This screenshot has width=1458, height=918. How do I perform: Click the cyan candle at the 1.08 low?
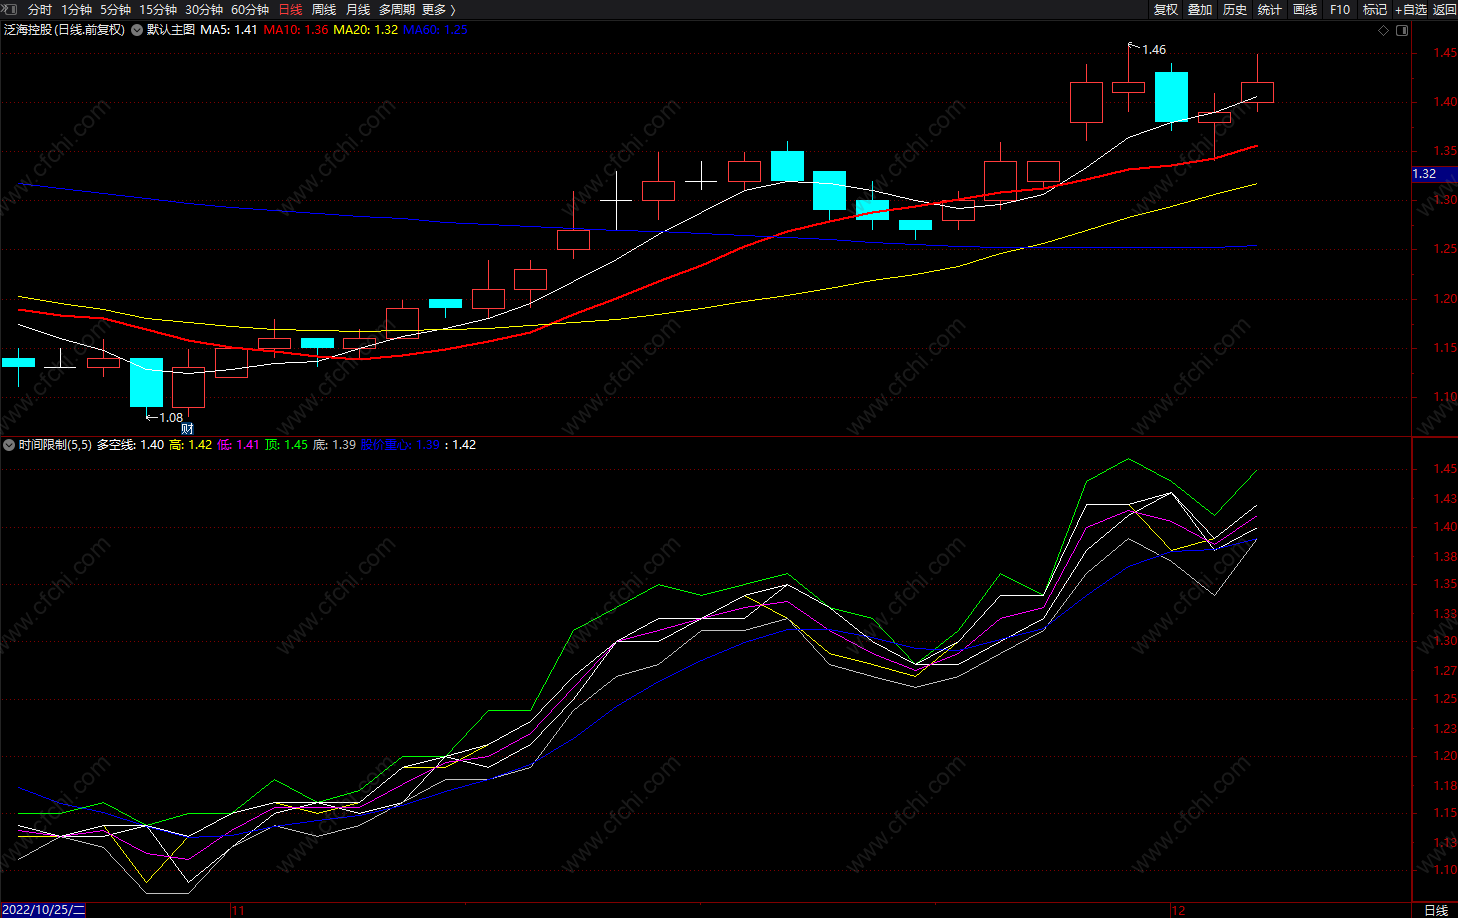pyautogui.click(x=146, y=383)
